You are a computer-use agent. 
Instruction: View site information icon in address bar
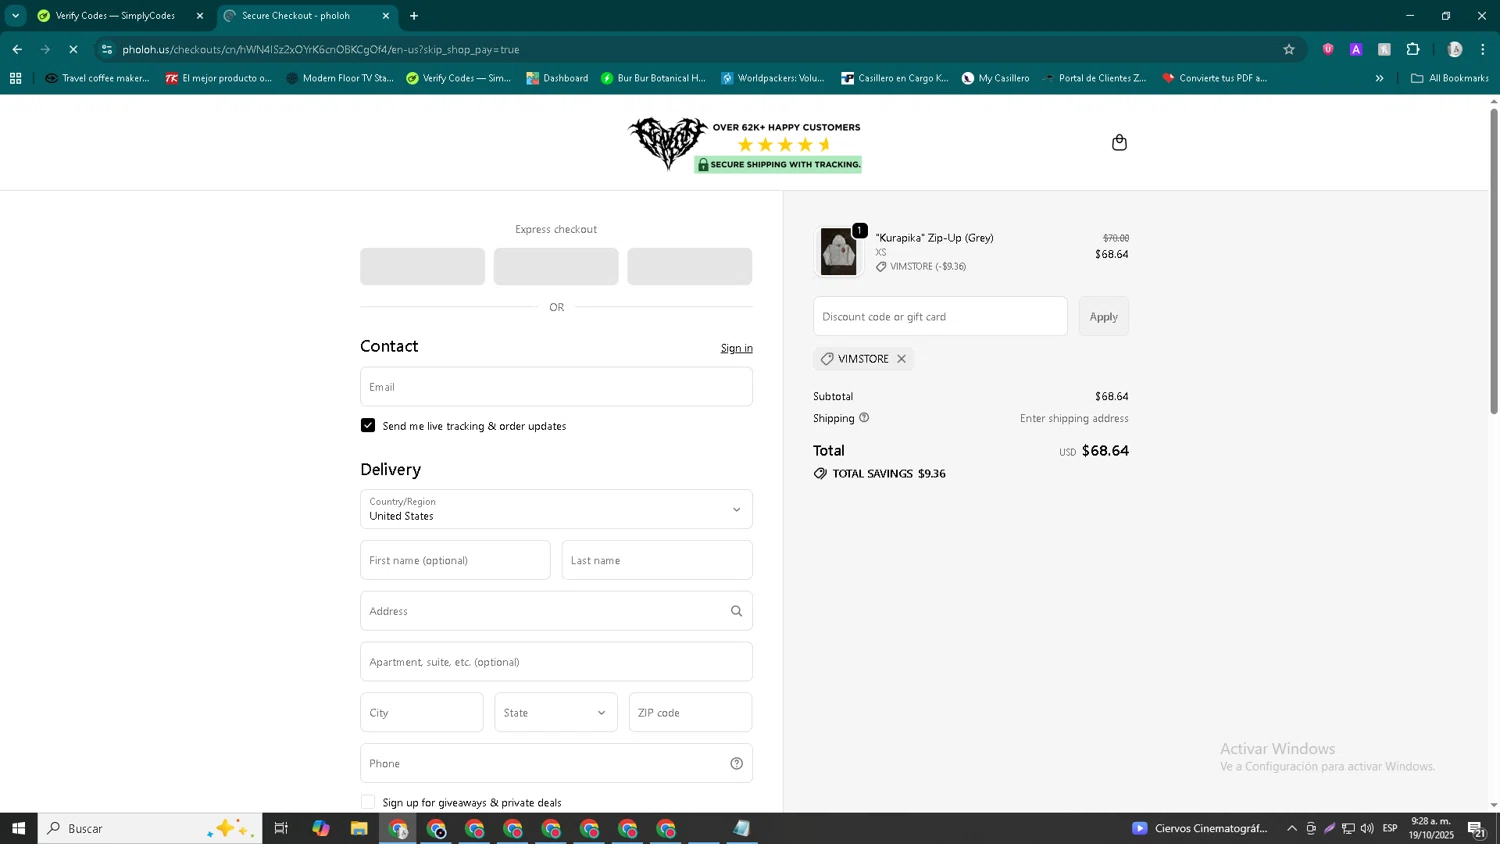(107, 49)
